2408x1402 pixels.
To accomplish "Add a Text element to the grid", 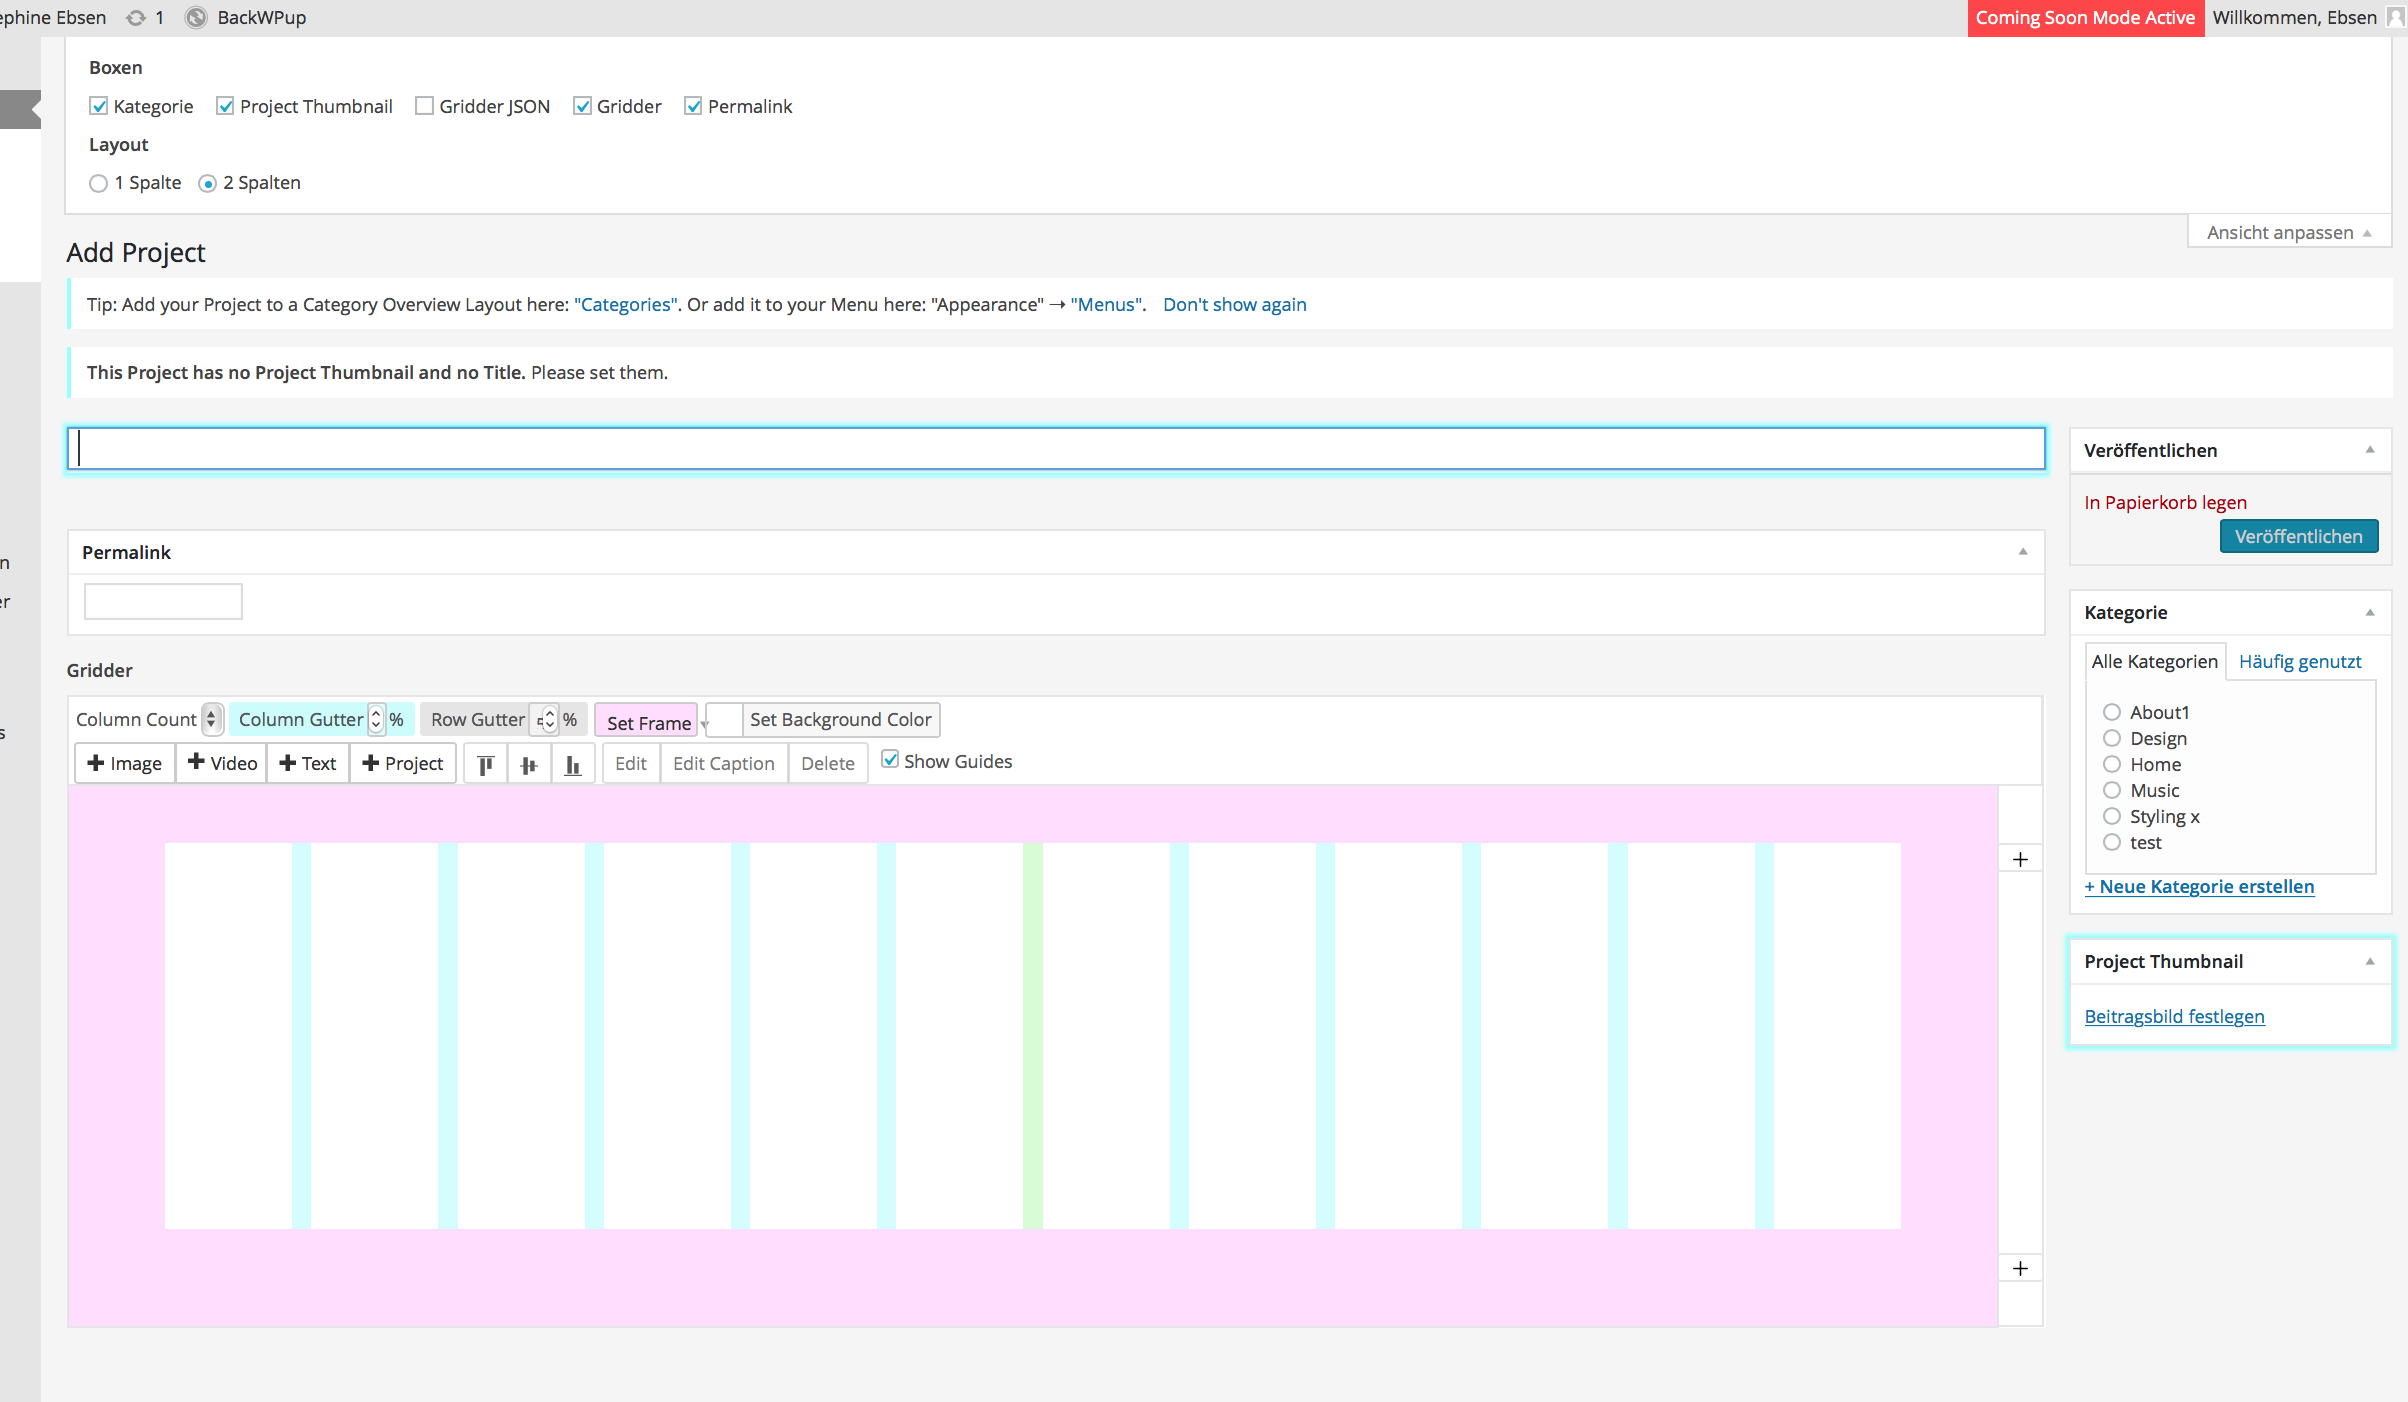I will (x=308, y=764).
